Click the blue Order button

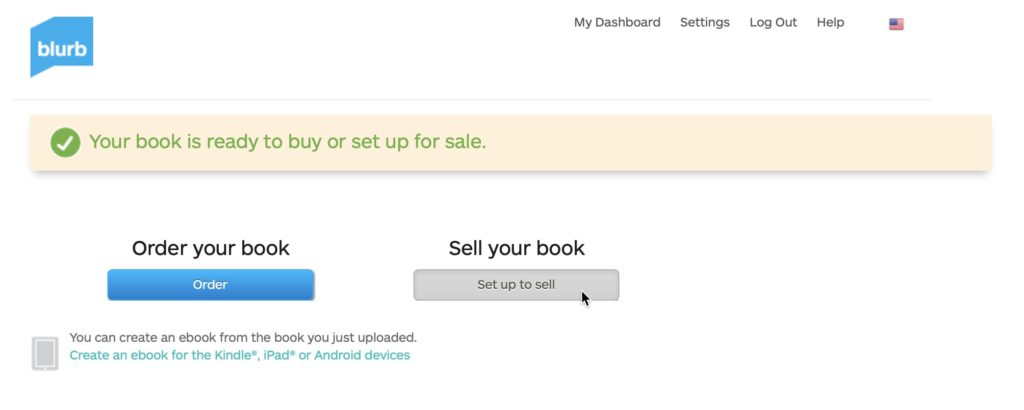[210, 285]
